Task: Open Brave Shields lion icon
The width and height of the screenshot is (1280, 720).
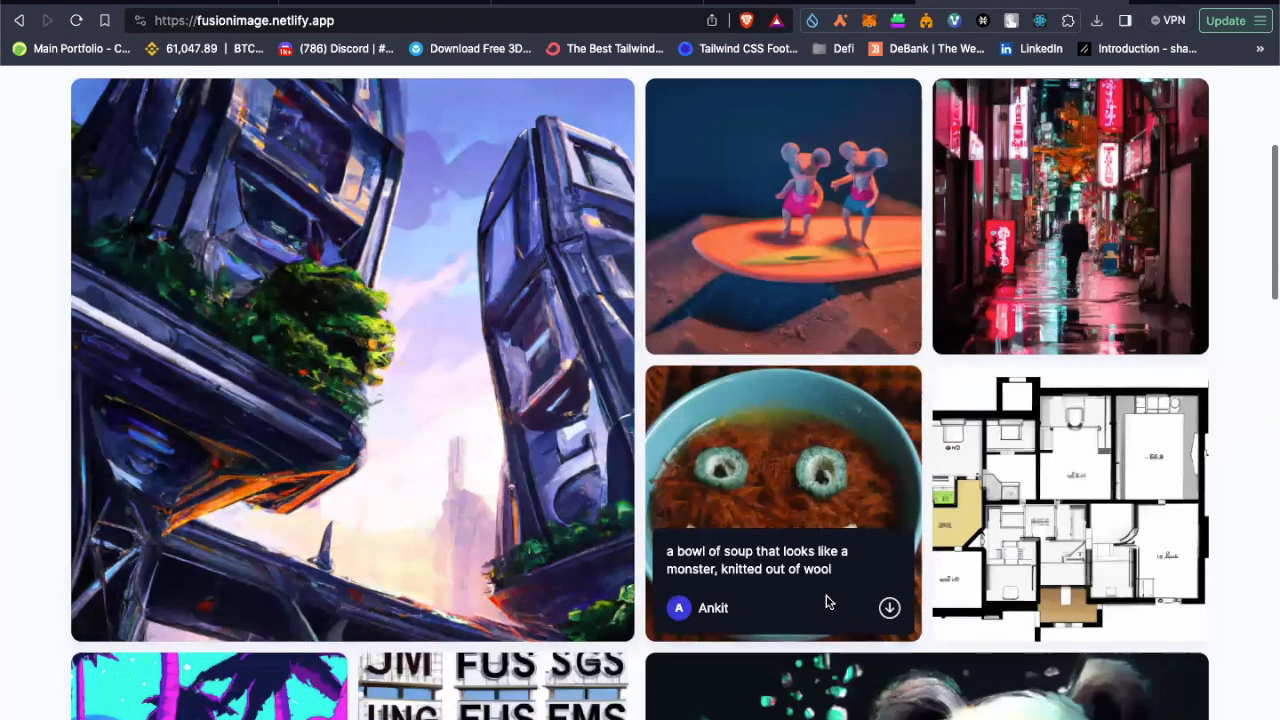Action: tap(746, 20)
